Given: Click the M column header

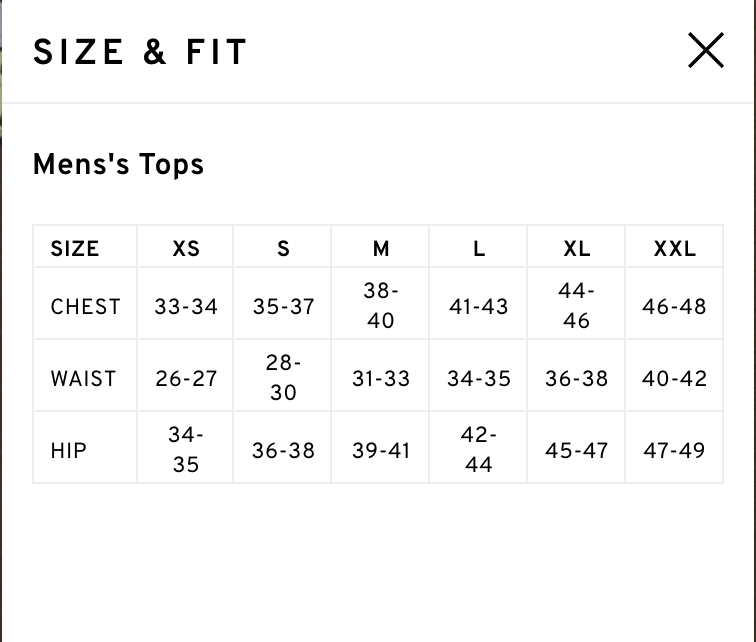Looking at the screenshot, I should click(x=381, y=249).
